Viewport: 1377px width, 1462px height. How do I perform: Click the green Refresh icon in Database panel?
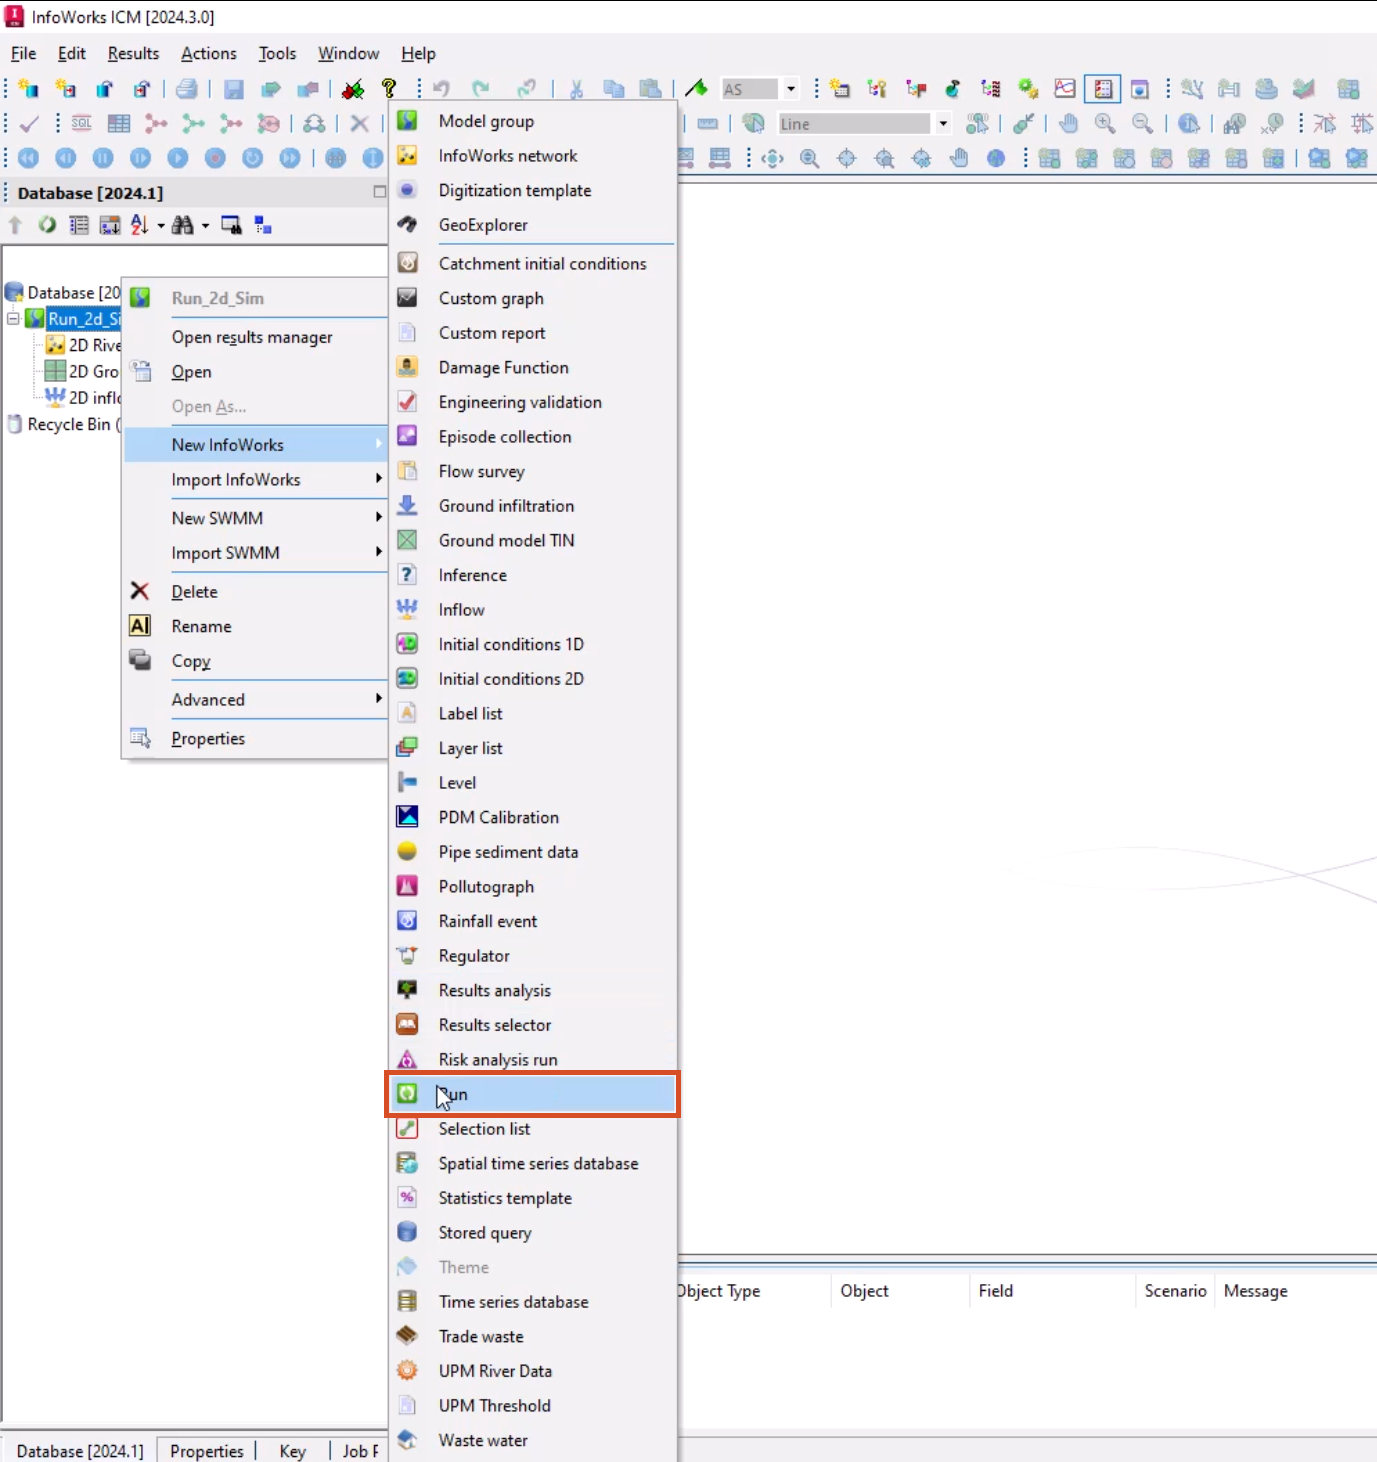click(x=47, y=225)
